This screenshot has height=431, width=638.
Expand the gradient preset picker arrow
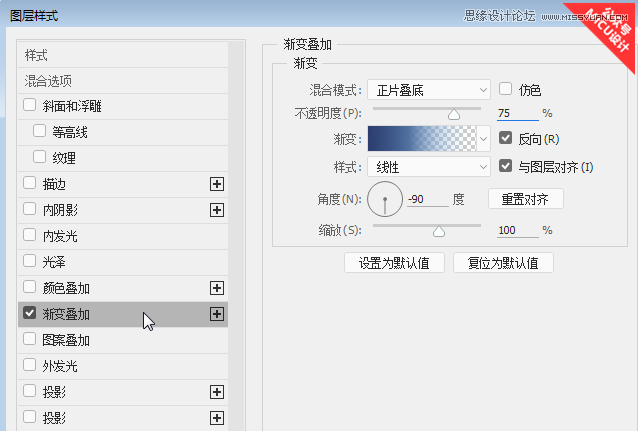[484, 139]
